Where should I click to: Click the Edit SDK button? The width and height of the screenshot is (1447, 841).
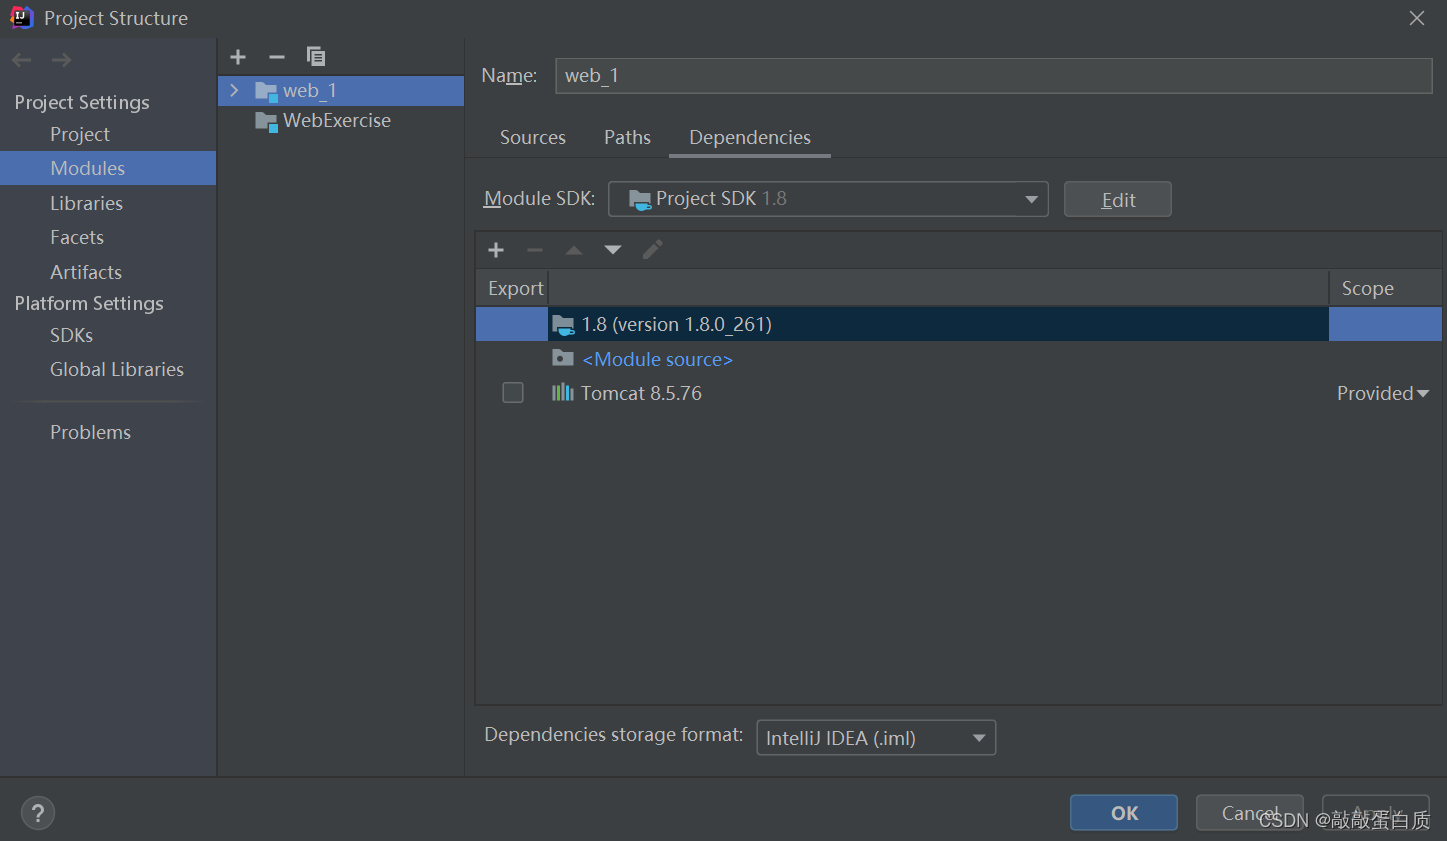1118,199
